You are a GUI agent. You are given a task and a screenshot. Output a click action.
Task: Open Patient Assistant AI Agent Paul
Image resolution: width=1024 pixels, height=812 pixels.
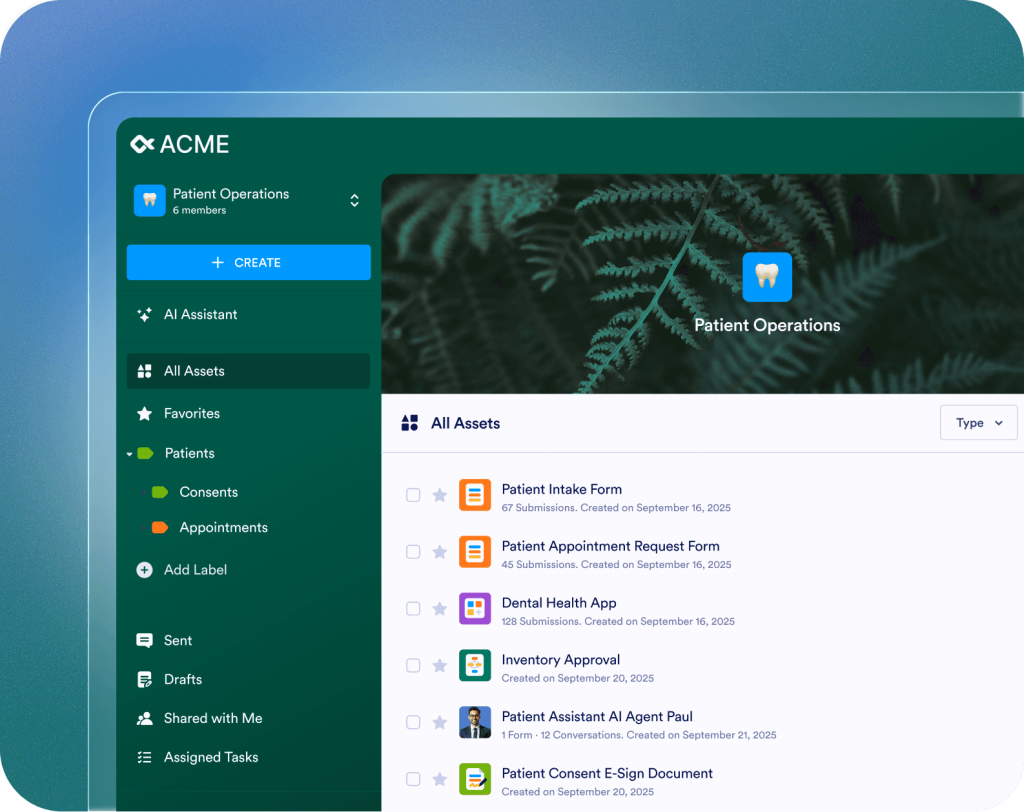(597, 716)
